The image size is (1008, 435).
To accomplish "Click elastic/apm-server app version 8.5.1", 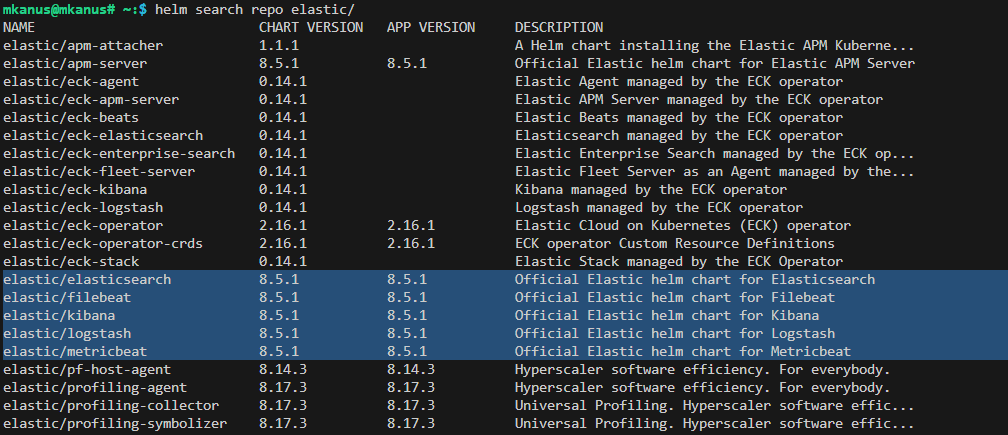I will (407, 64).
